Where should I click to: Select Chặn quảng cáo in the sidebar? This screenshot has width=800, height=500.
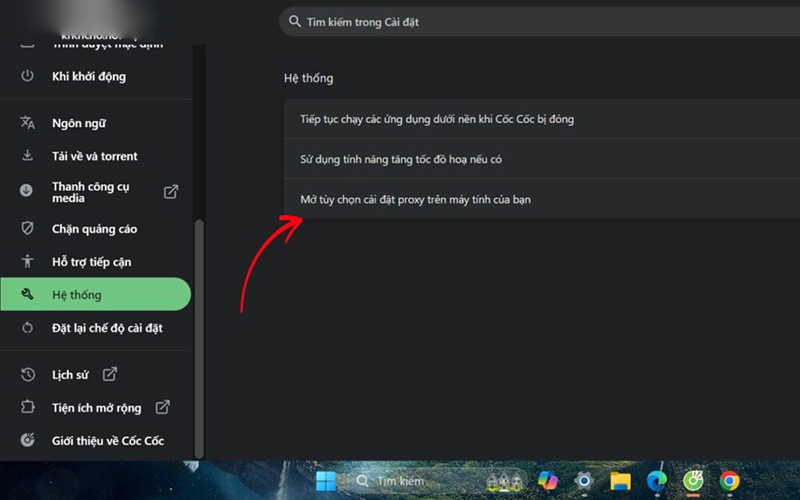point(96,229)
